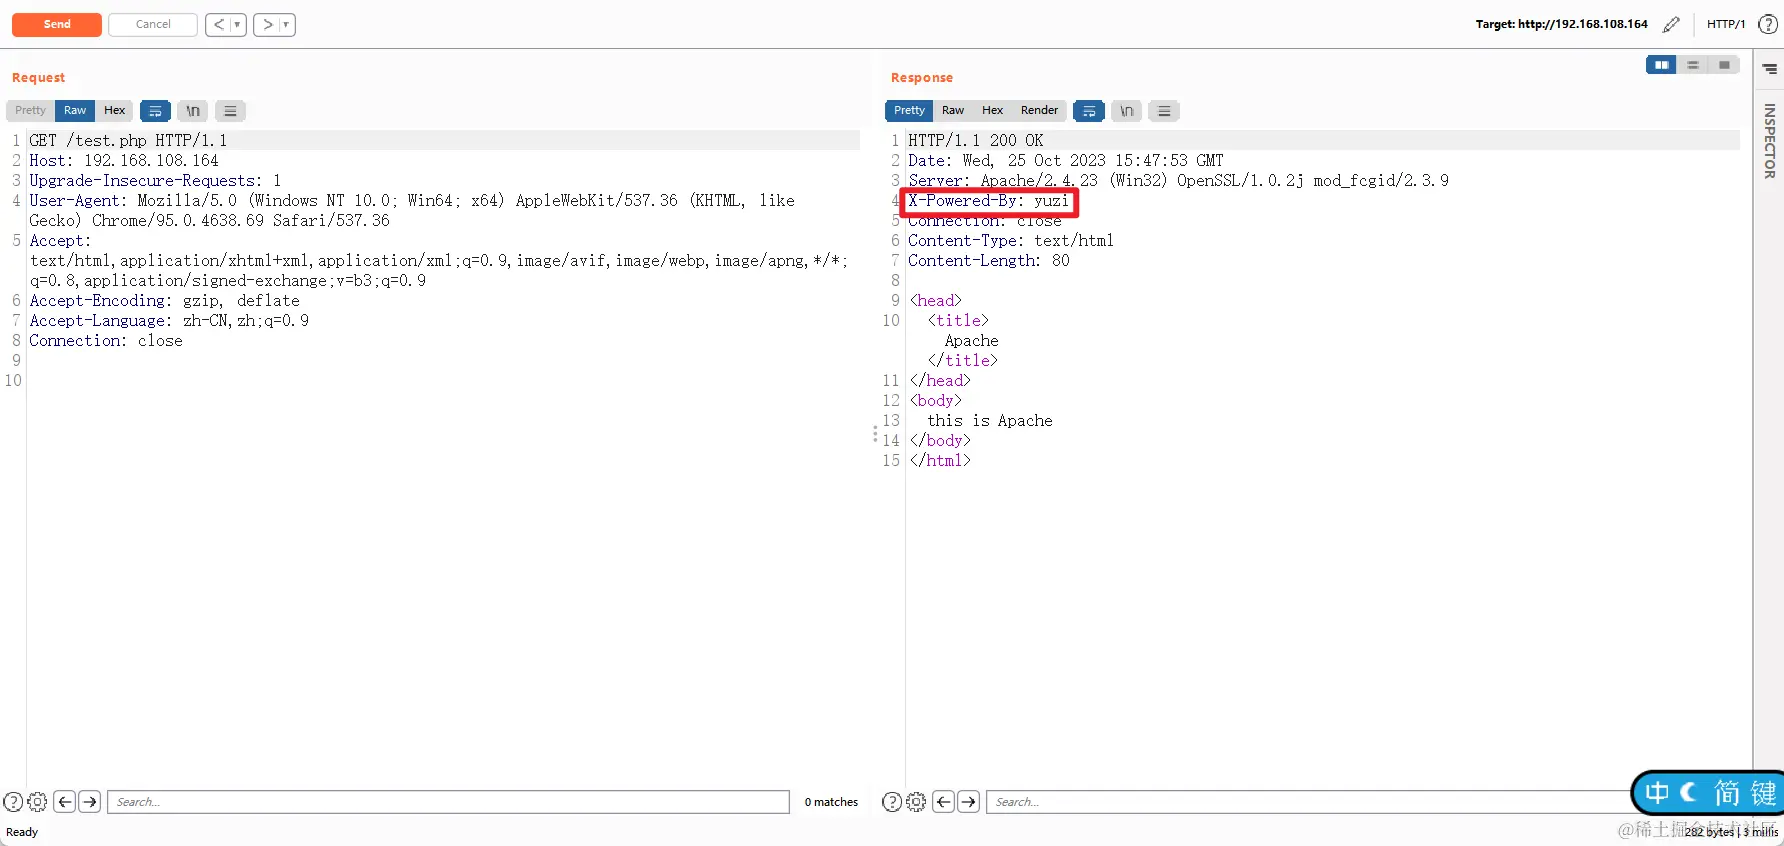Switch to top/bottom split layout view
This screenshot has height=846, width=1784.
[x=1693, y=65]
